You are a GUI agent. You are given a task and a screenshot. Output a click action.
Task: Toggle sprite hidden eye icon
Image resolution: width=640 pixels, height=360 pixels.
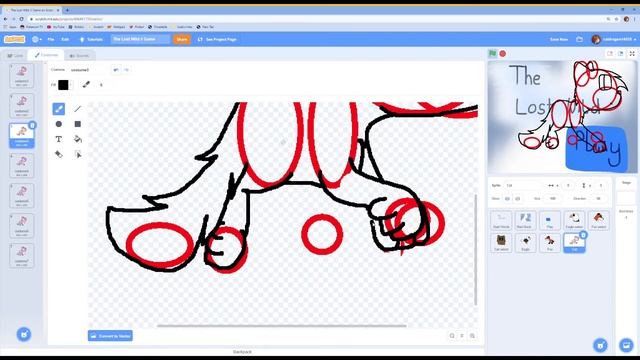click(518, 199)
